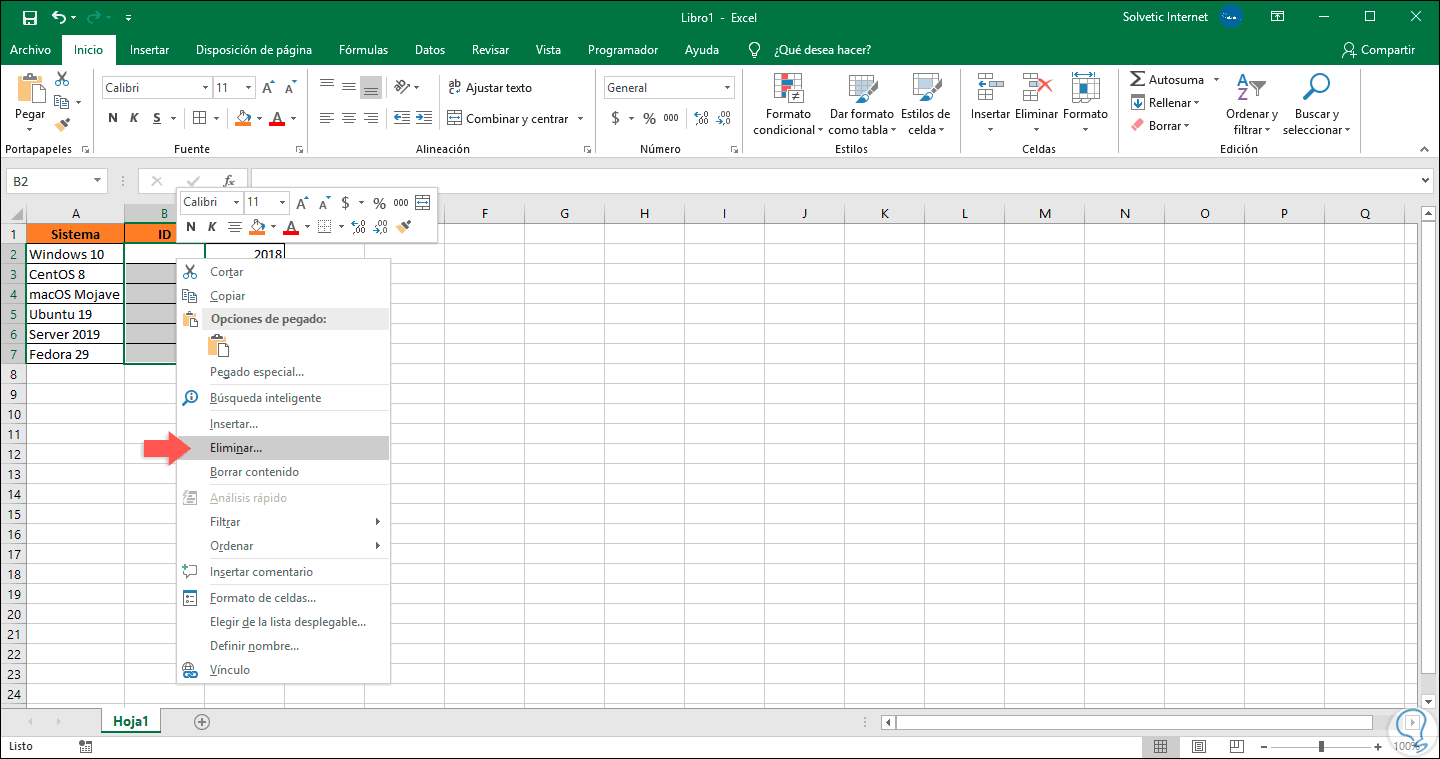Open the Name Box dropdown arrow
This screenshot has height=759, width=1440.
(97, 181)
